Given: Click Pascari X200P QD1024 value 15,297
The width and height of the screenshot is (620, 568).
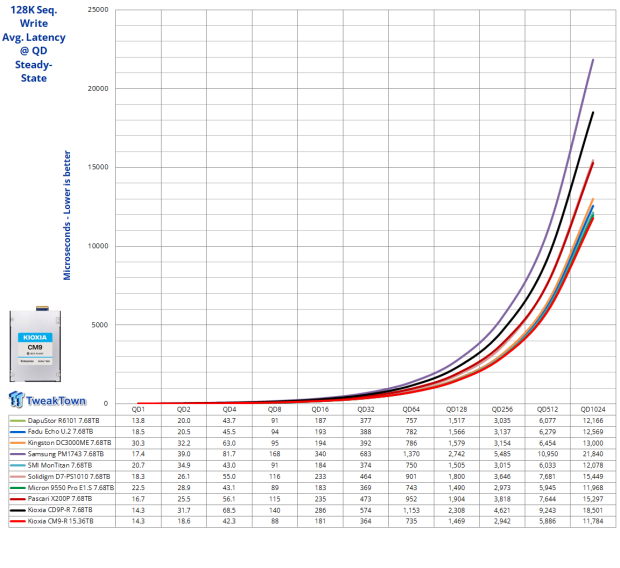Looking at the screenshot, I should [593, 499].
